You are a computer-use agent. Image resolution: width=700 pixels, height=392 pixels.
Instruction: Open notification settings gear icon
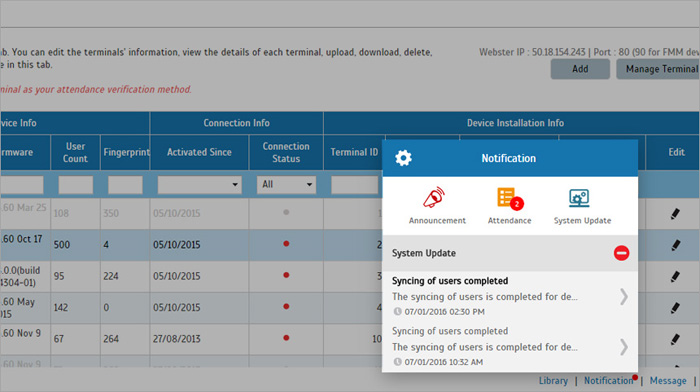coord(403,158)
